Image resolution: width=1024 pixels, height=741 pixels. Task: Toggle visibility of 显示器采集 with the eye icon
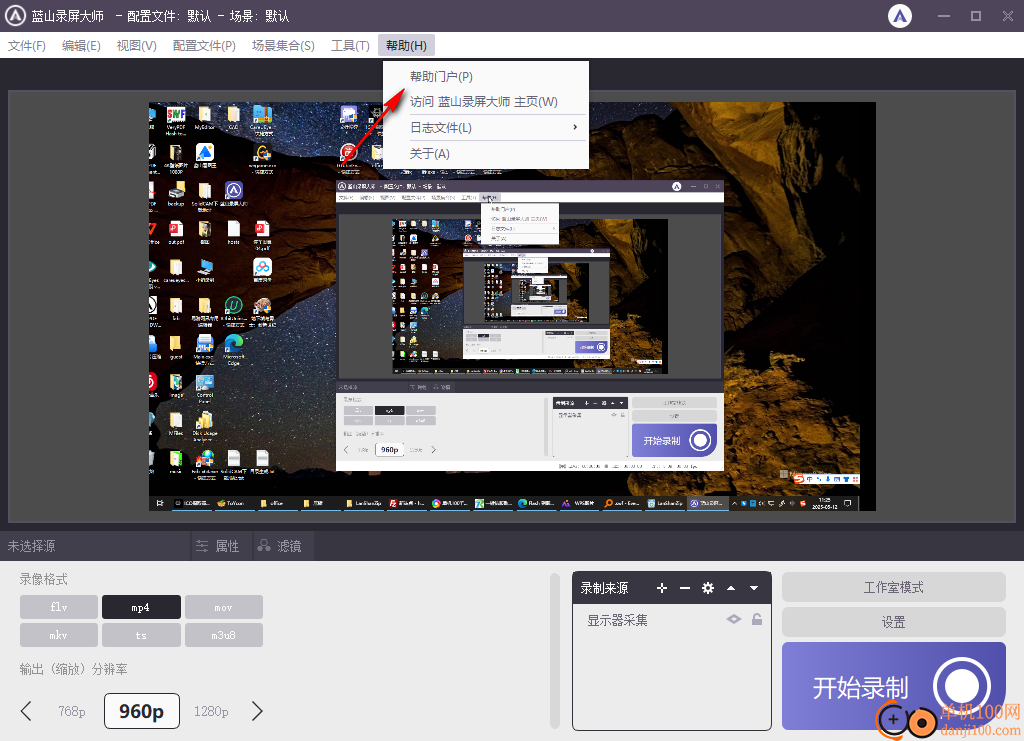[x=734, y=620]
